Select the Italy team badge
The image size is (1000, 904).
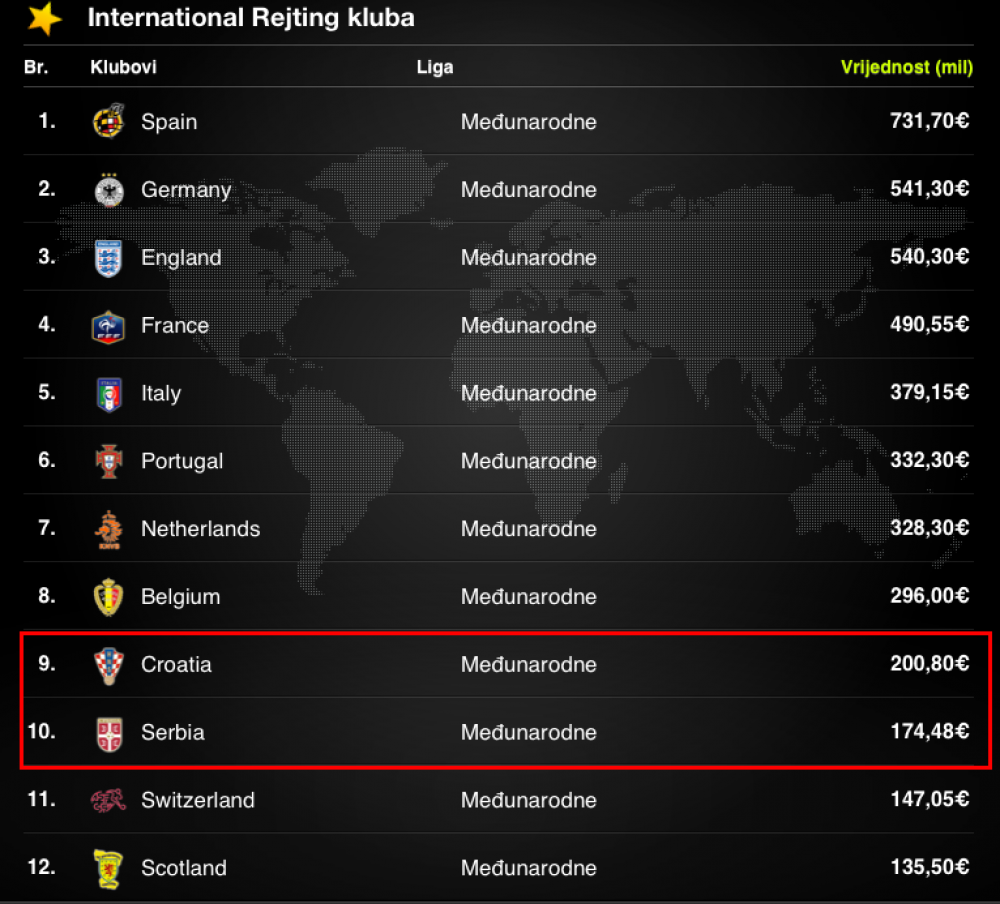(109, 394)
